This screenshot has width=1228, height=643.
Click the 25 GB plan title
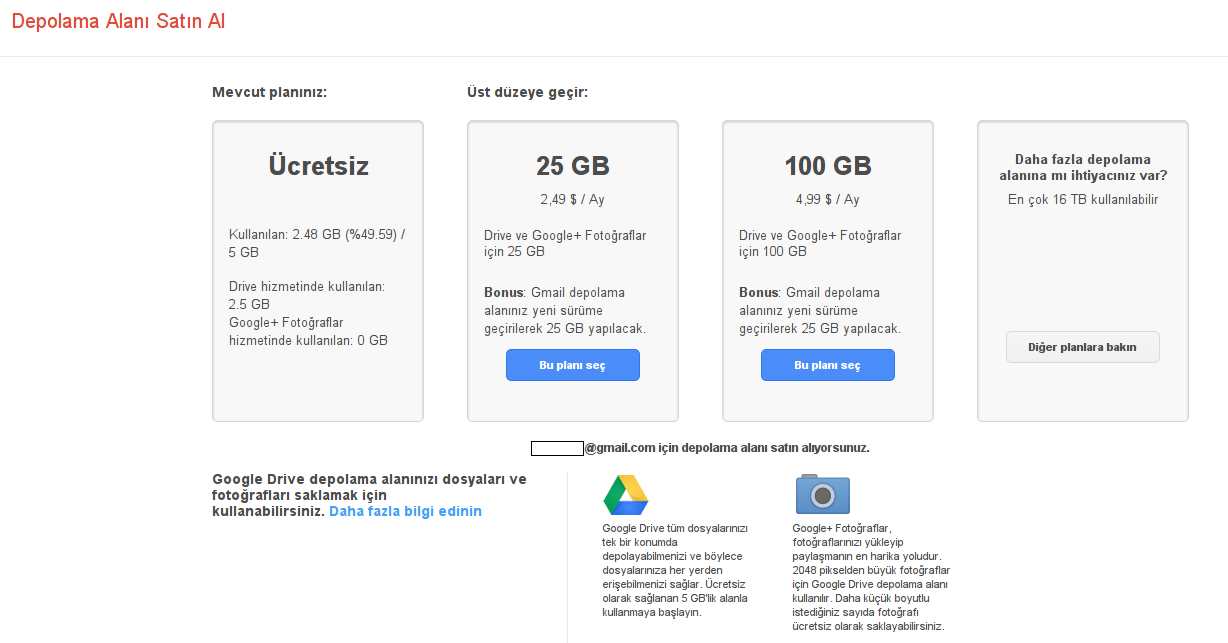[573, 166]
